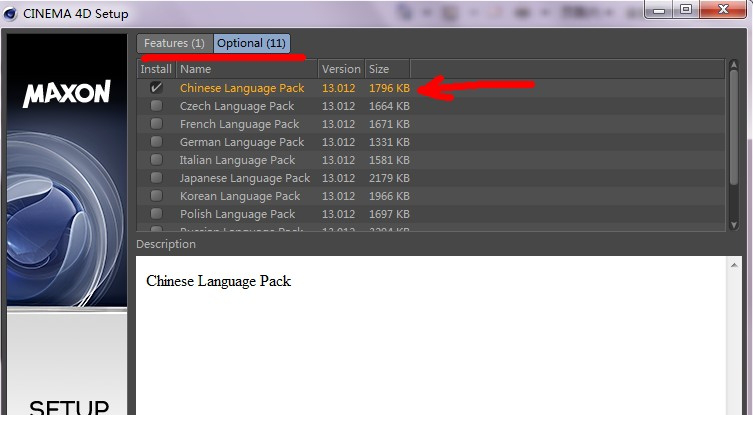Image resolution: width=753 pixels, height=431 pixels.
Task: Click the 1697 KB size value
Action: (x=389, y=214)
